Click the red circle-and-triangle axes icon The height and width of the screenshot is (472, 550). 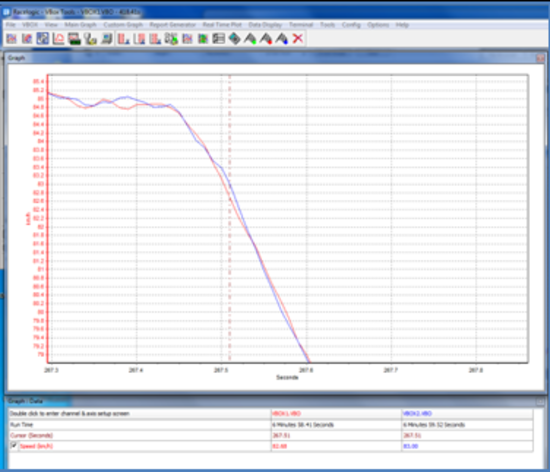[x=59, y=38]
